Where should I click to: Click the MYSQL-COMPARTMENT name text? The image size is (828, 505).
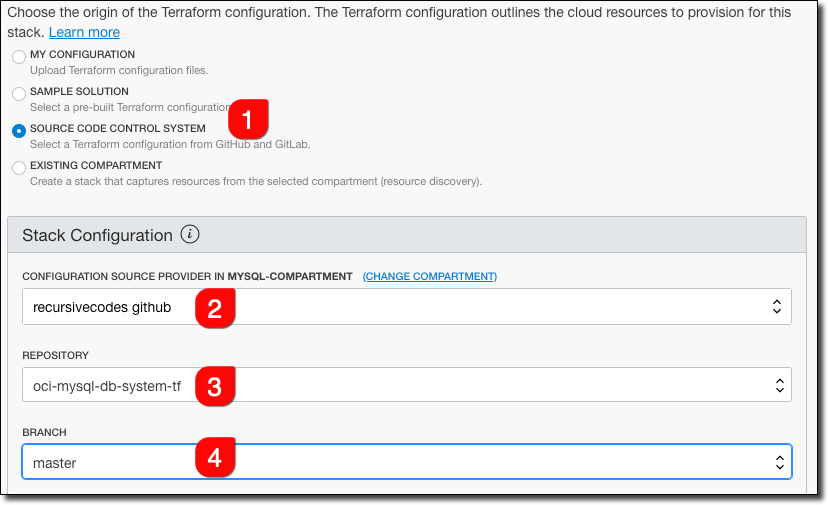click(x=290, y=276)
